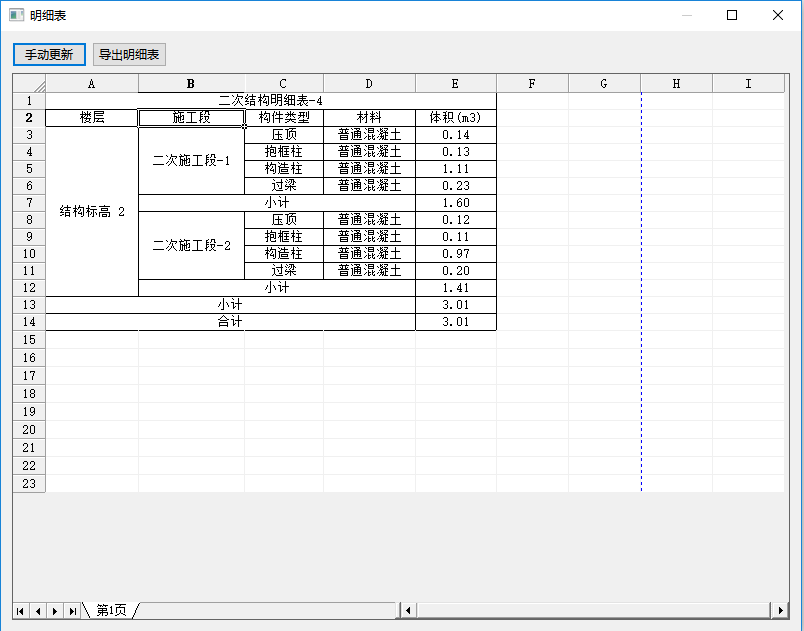The image size is (804, 631).
Task: Click the 导出明细表 button
Action: 129,54
